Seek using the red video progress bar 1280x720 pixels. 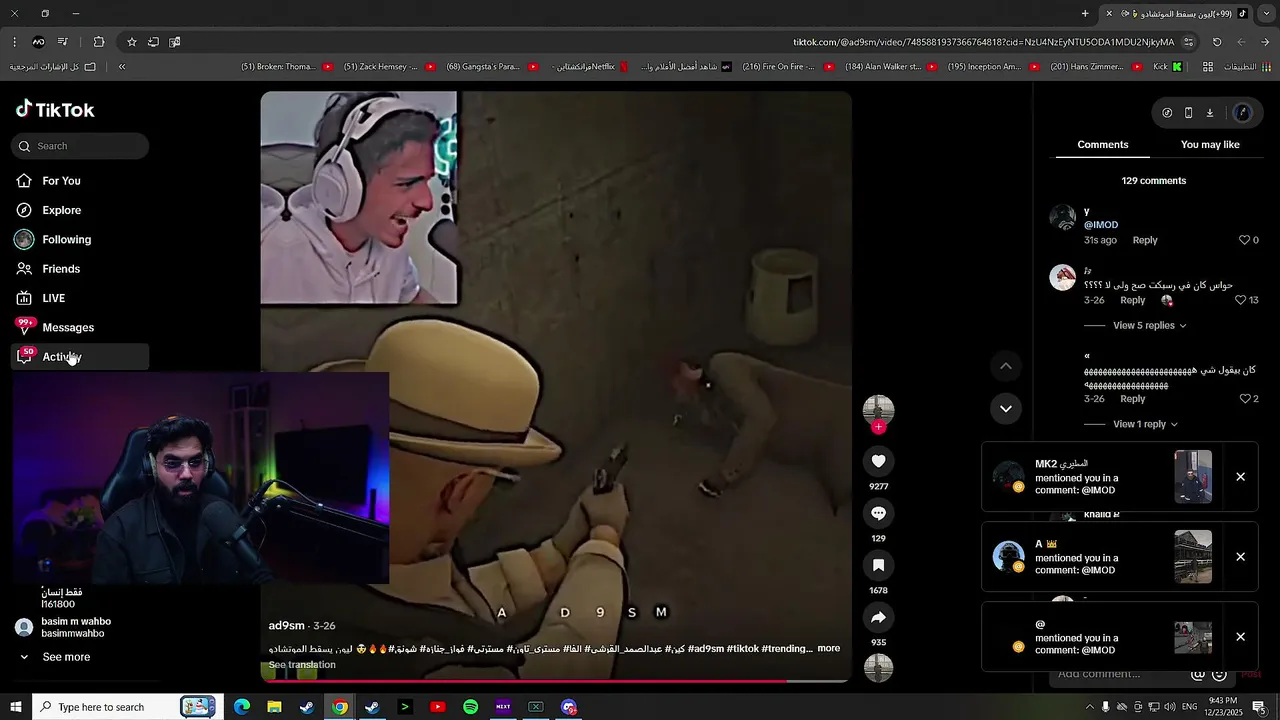pos(555,681)
